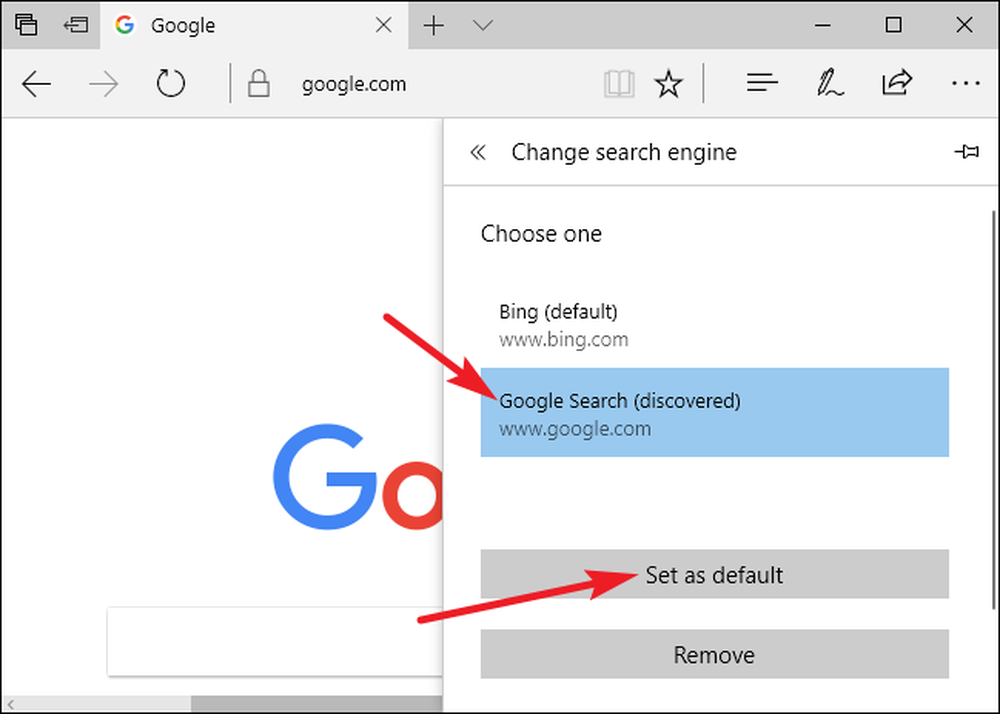Refresh the current page
This screenshot has width=1000, height=714.
(x=170, y=83)
